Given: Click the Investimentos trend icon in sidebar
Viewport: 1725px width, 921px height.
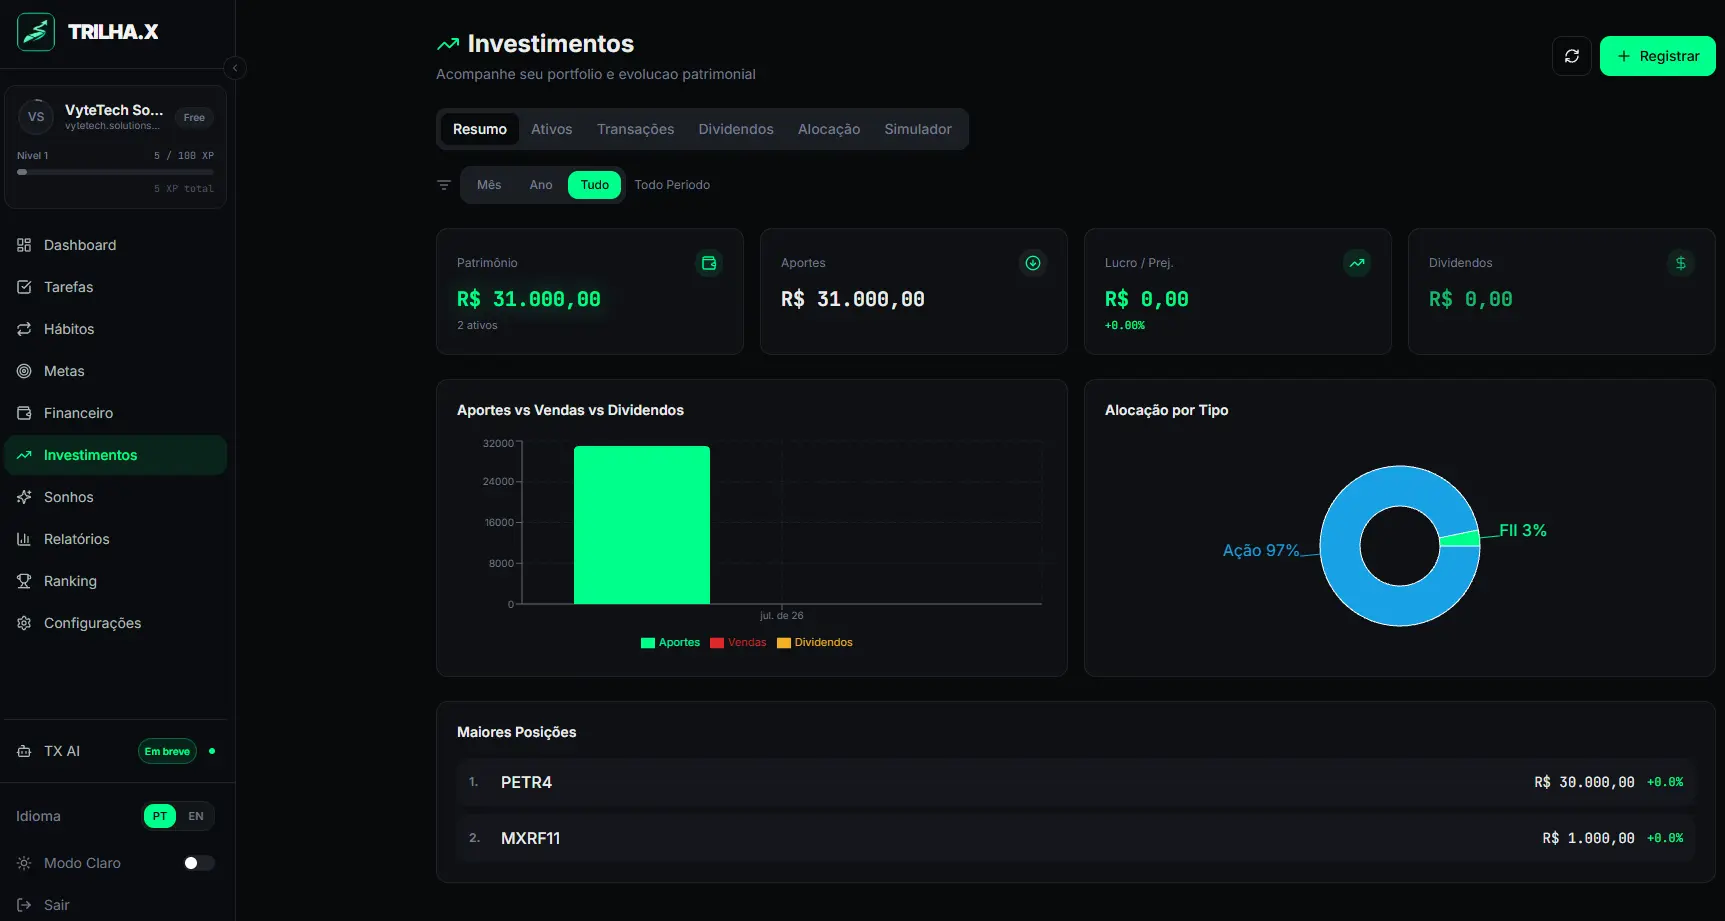Looking at the screenshot, I should (x=24, y=455).
